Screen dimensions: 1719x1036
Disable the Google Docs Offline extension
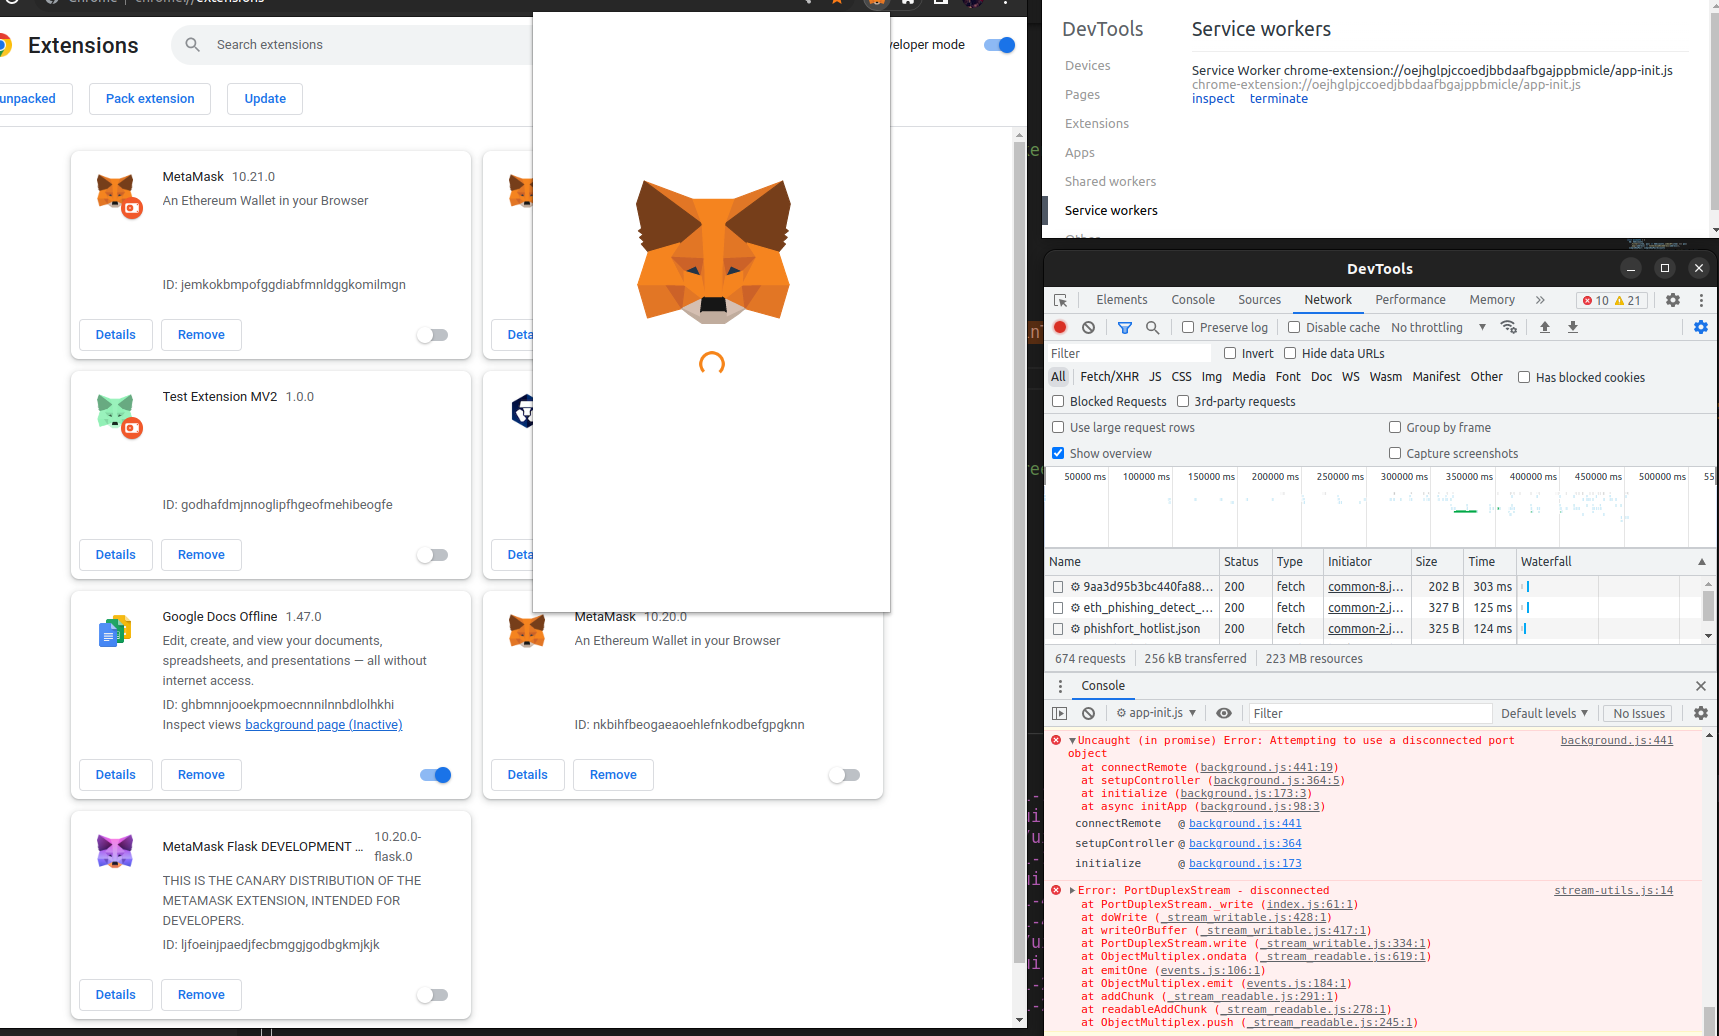coord(436,774)
